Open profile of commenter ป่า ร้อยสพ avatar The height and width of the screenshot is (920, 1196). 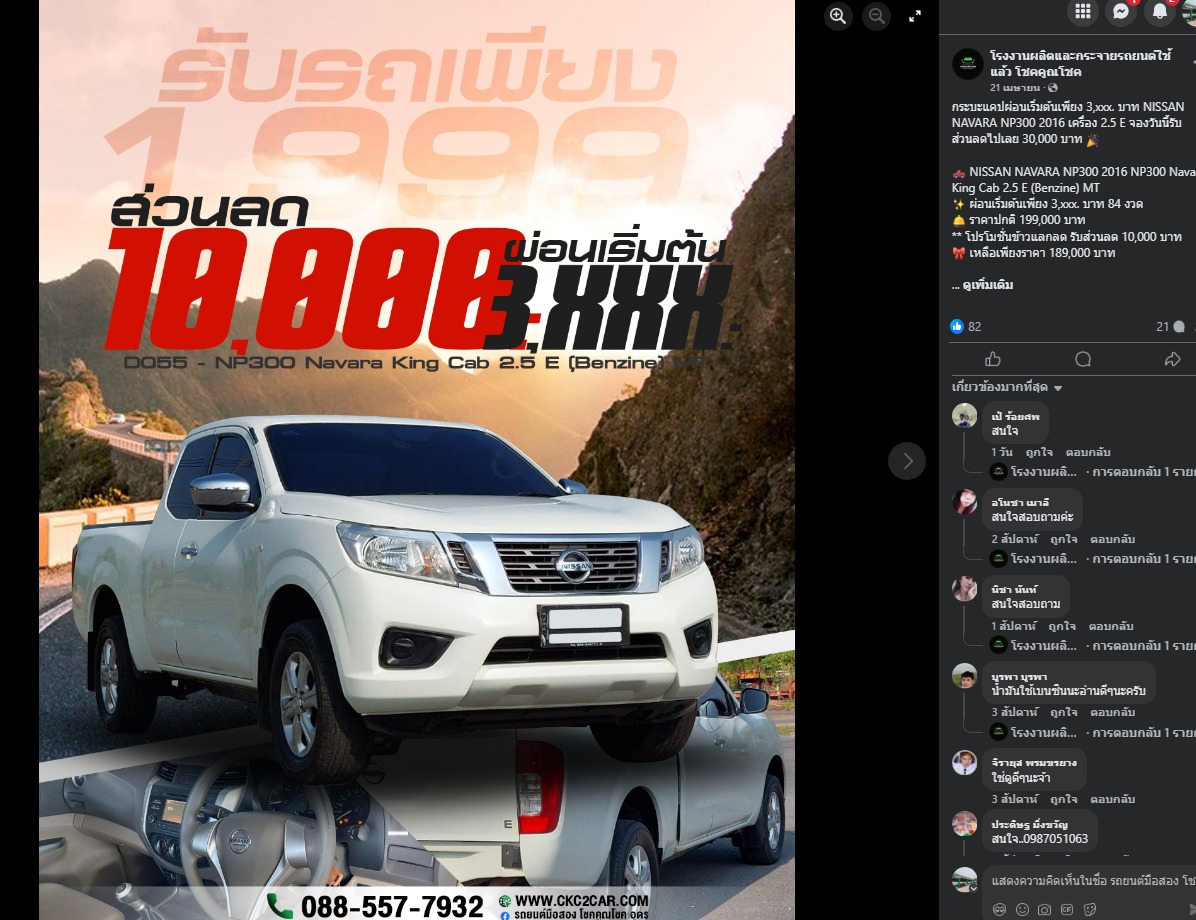(964, 416)
